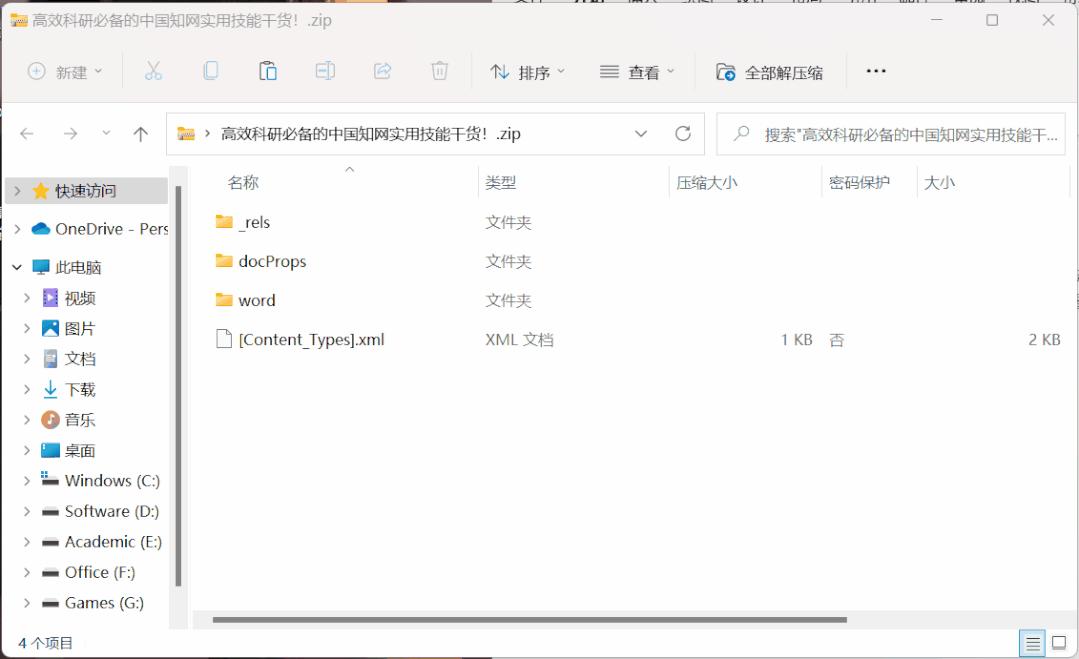Click the Paste icon
The width and height of the screenshot is (1079, 659).
(267, 70)
